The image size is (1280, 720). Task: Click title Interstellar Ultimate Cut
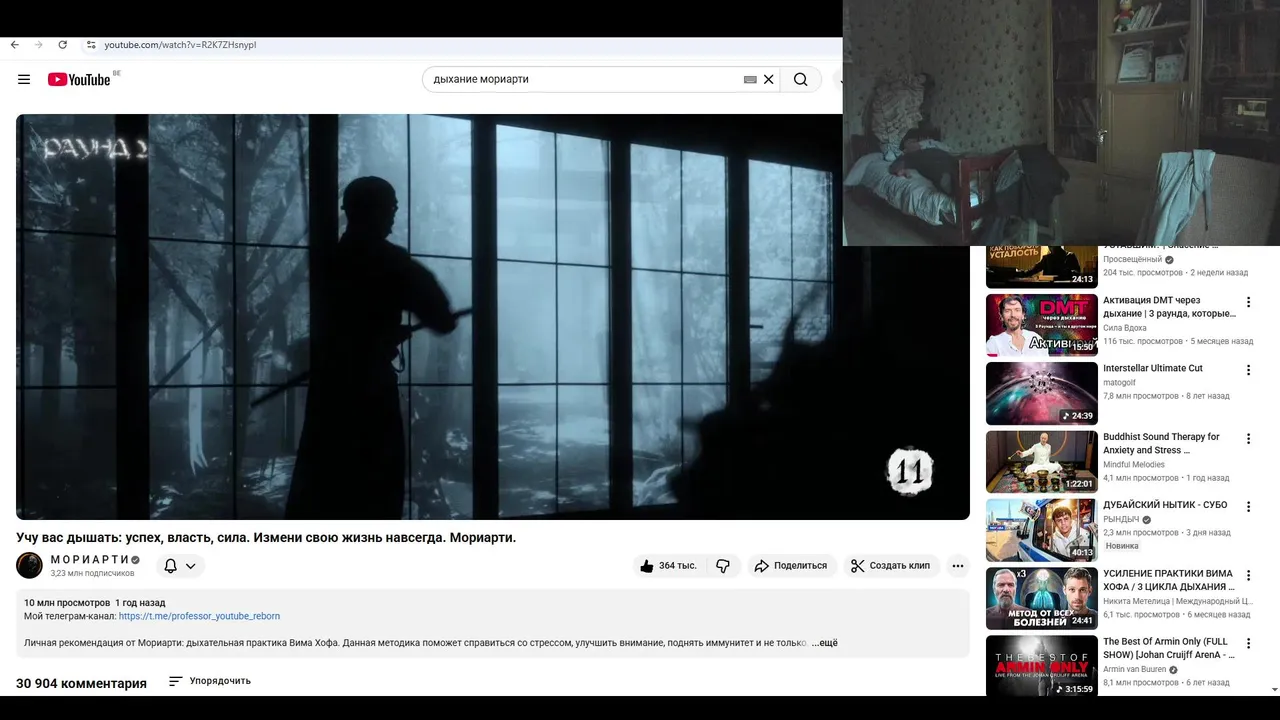pyautogui.click(x=1153, y=369)
